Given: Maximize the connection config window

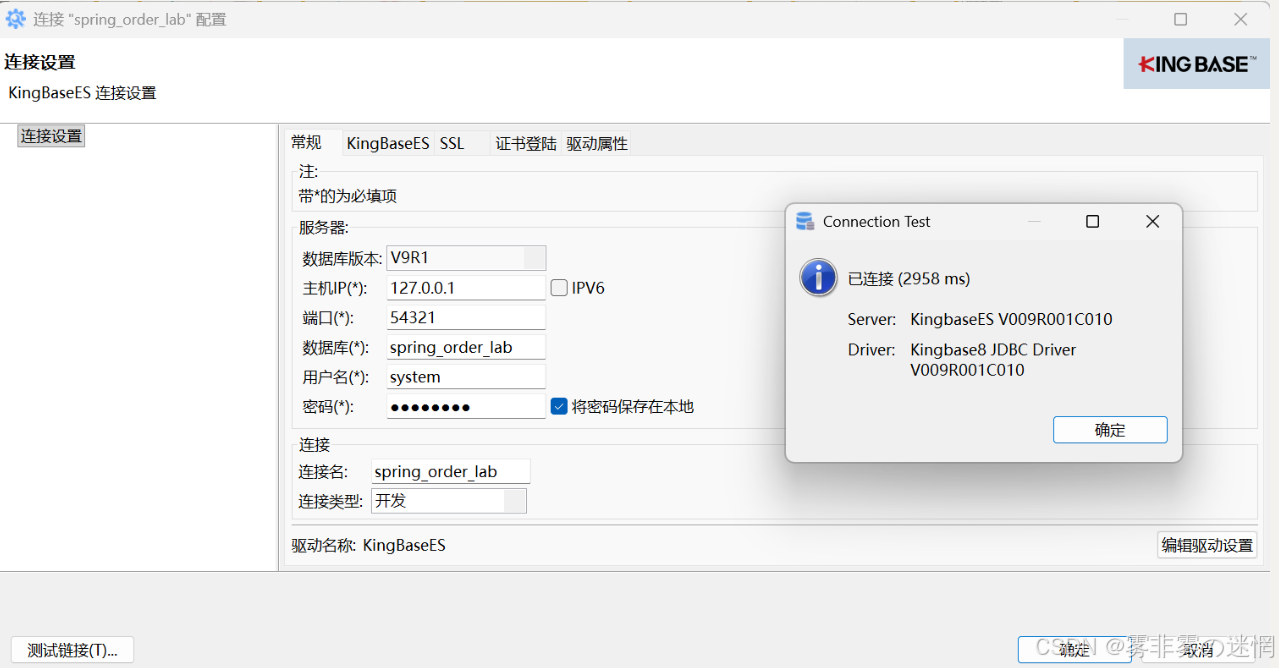Looking at the screenshot, I should tap(1180, 19).
